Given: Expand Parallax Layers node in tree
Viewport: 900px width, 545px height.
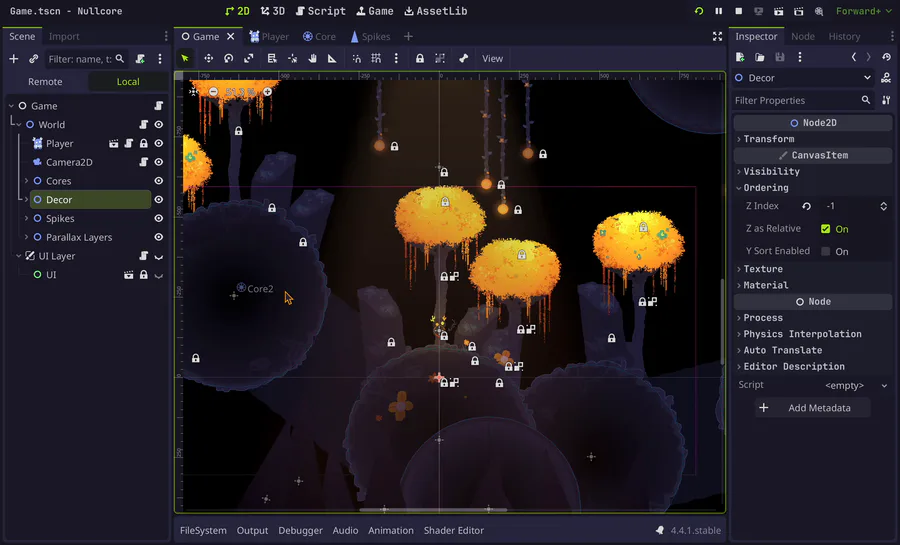Looking at the screenshot, I should pos(26,237).
